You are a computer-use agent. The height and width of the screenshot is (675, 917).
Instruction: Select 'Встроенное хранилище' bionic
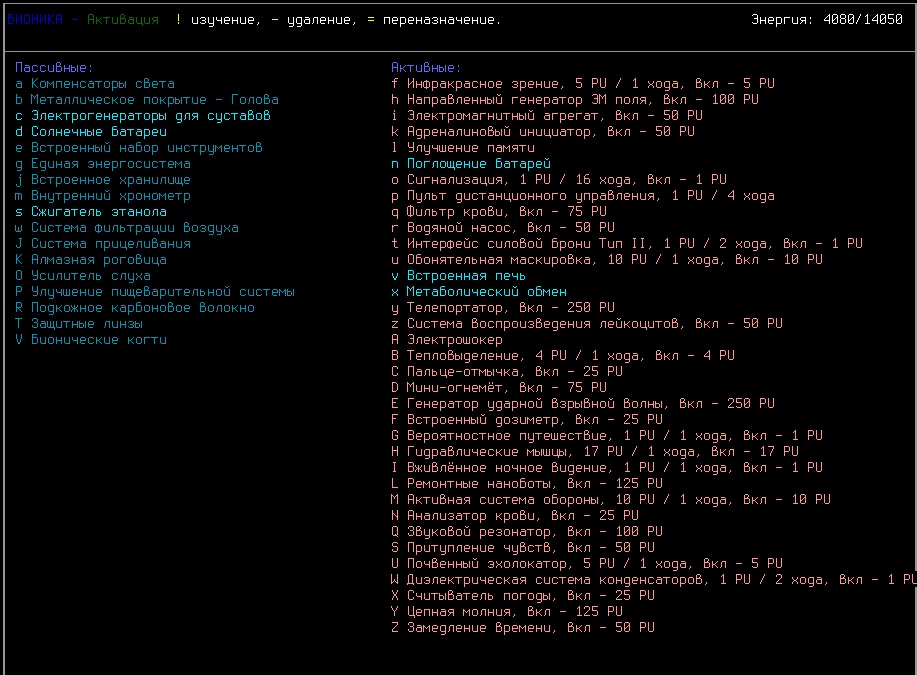tap(103, 180)
